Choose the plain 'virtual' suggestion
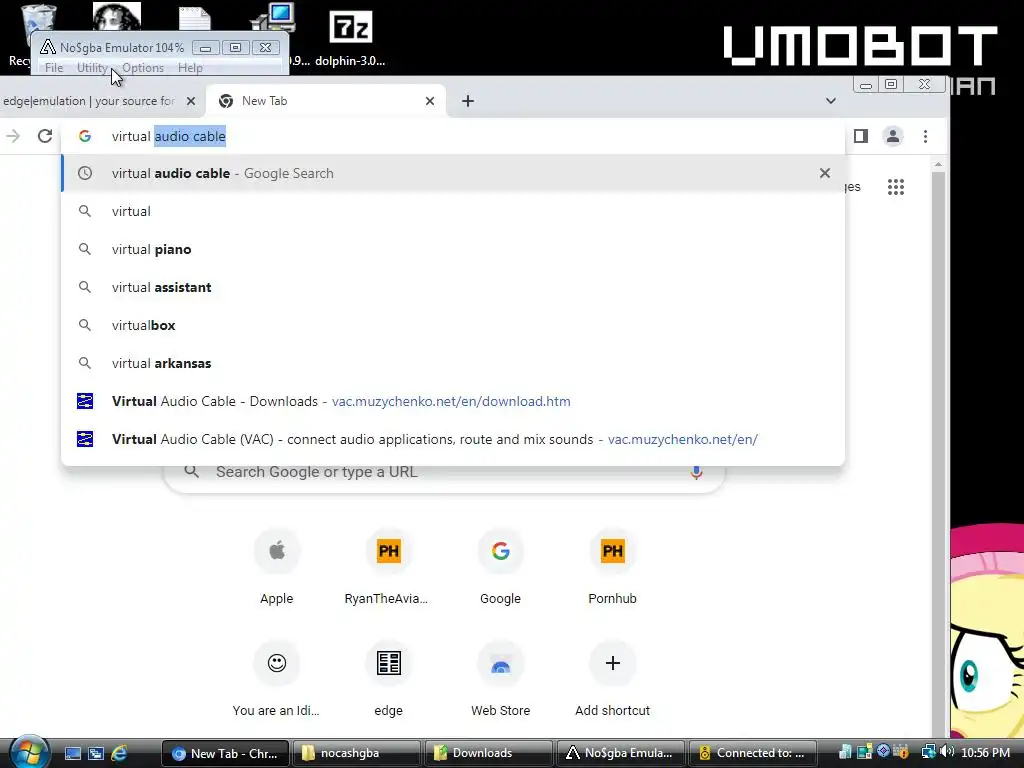 [453, 211]
